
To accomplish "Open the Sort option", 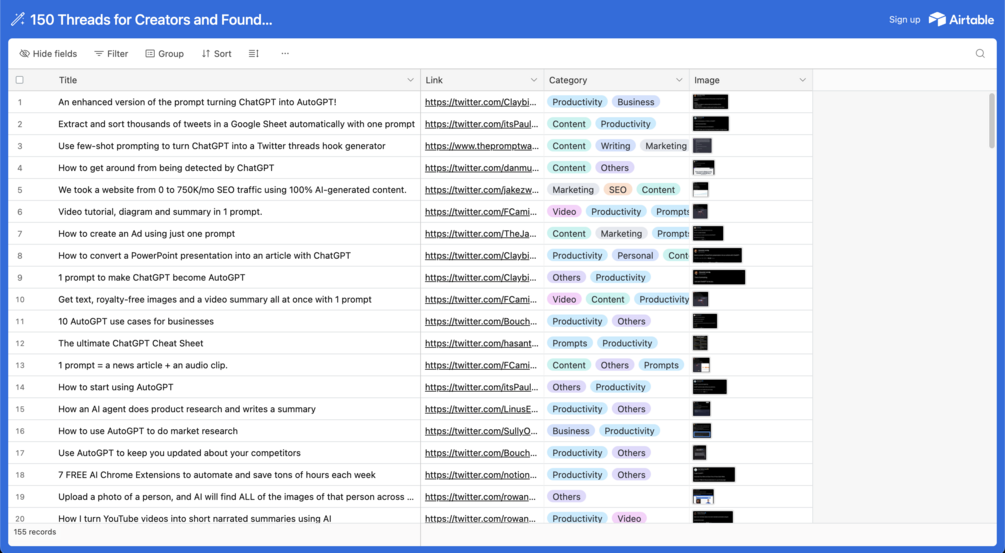I will 217,54.
